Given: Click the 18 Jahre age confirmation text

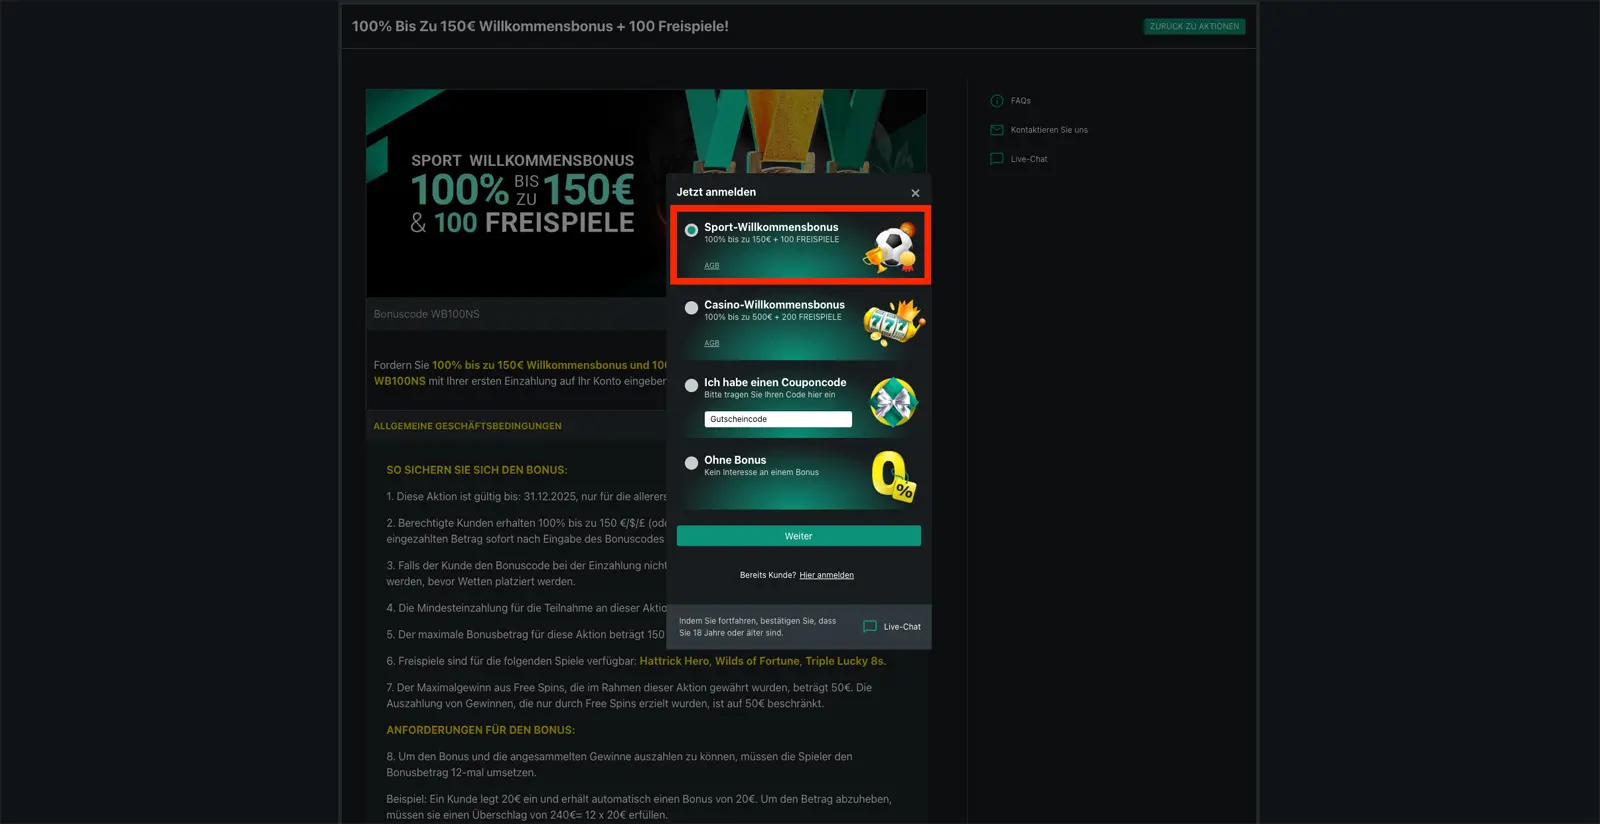Looking at the screenshot, I should (757, 627).
